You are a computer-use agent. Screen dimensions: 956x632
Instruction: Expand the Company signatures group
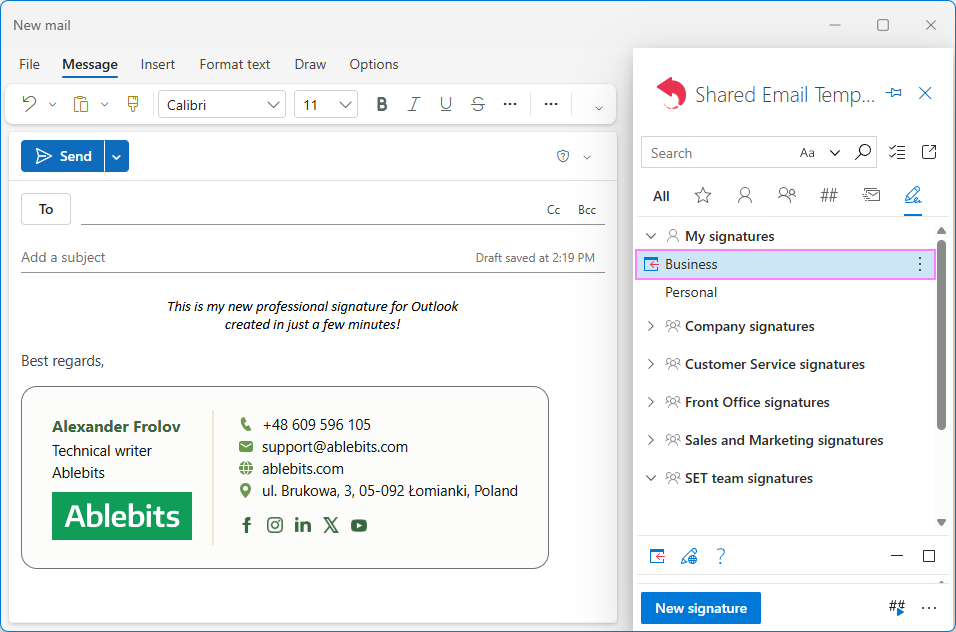coord(651,326)
